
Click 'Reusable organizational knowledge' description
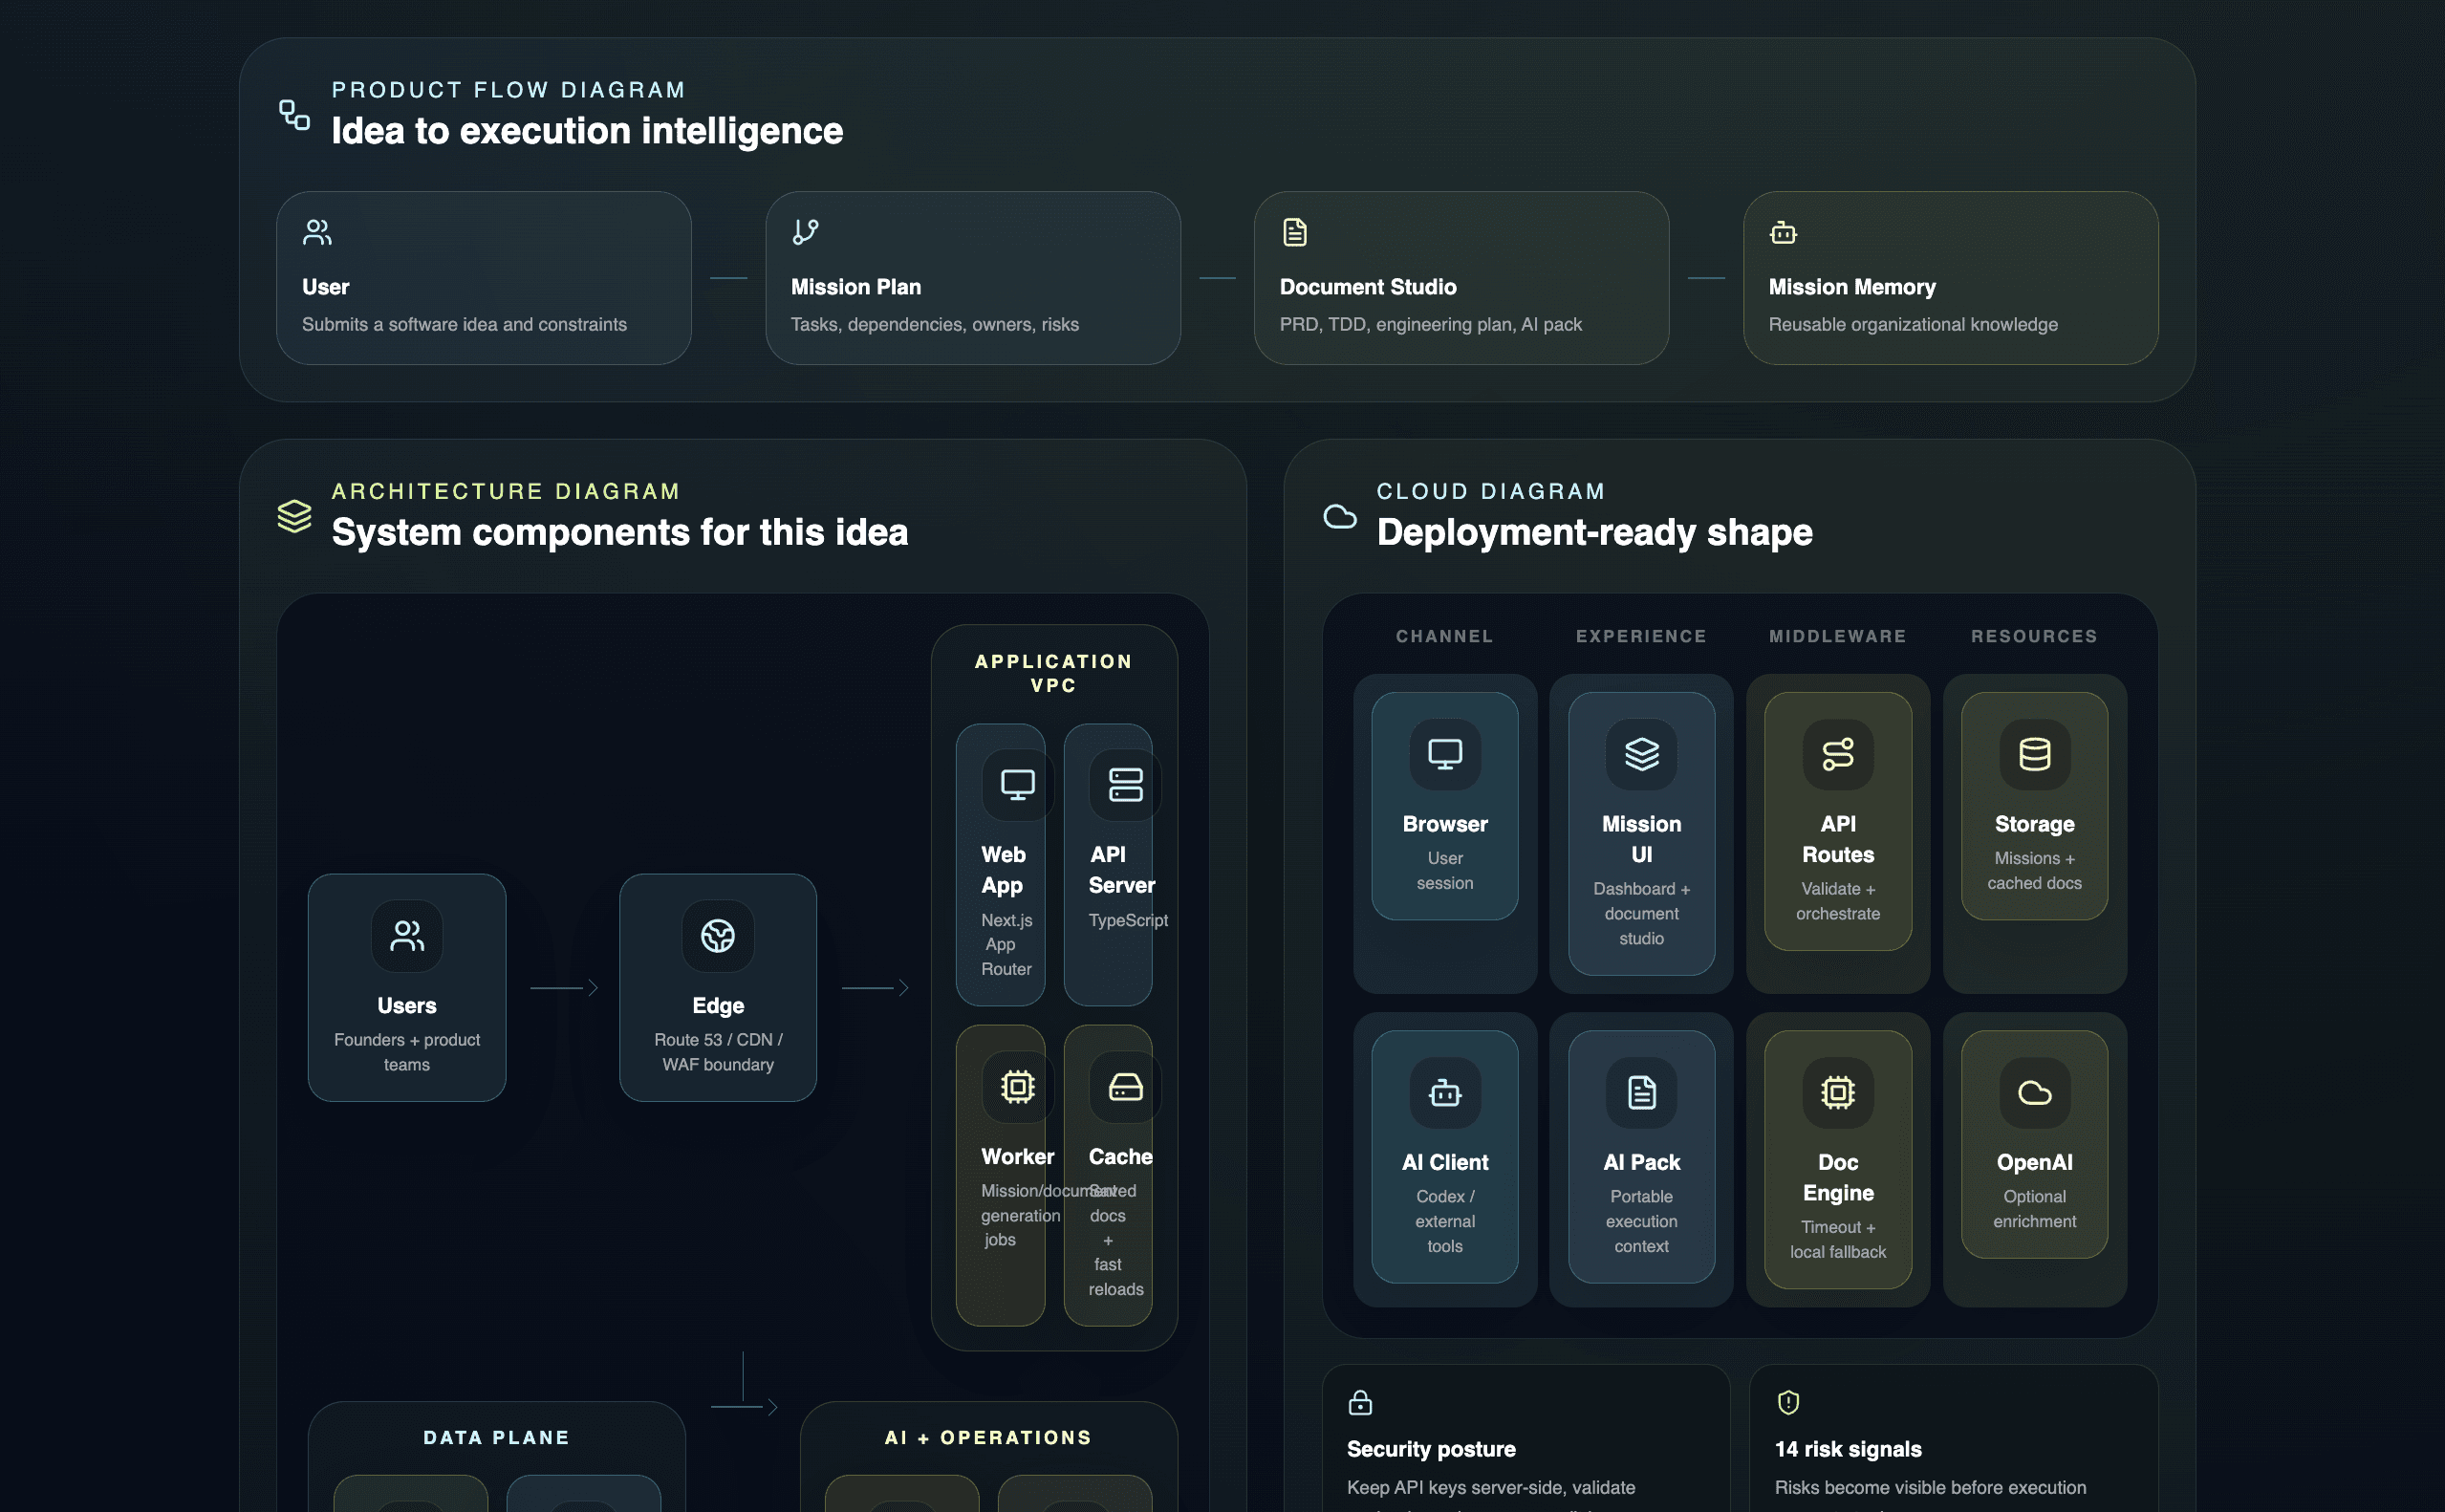(x=1913, y=325)
